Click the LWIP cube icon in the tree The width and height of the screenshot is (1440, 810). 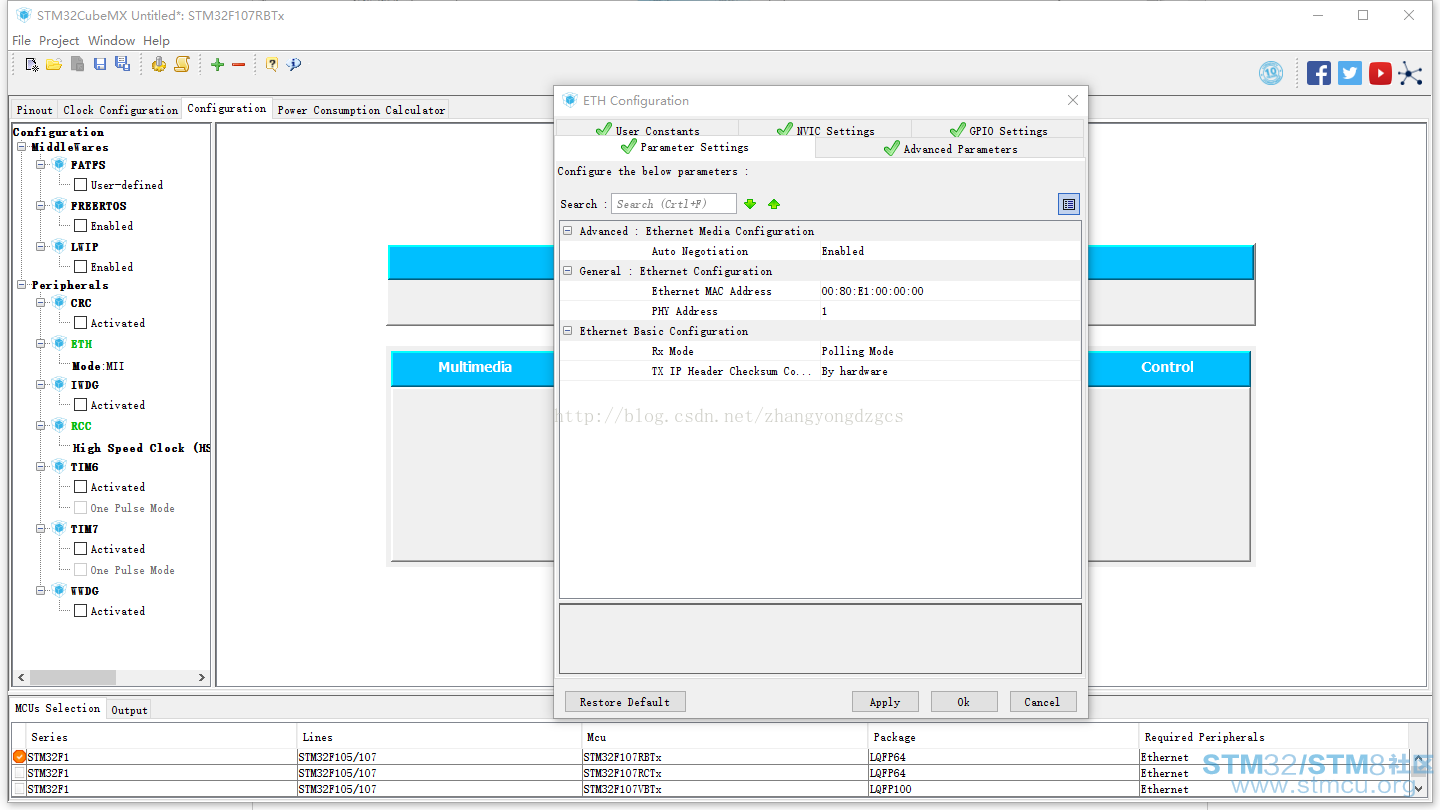59,246
